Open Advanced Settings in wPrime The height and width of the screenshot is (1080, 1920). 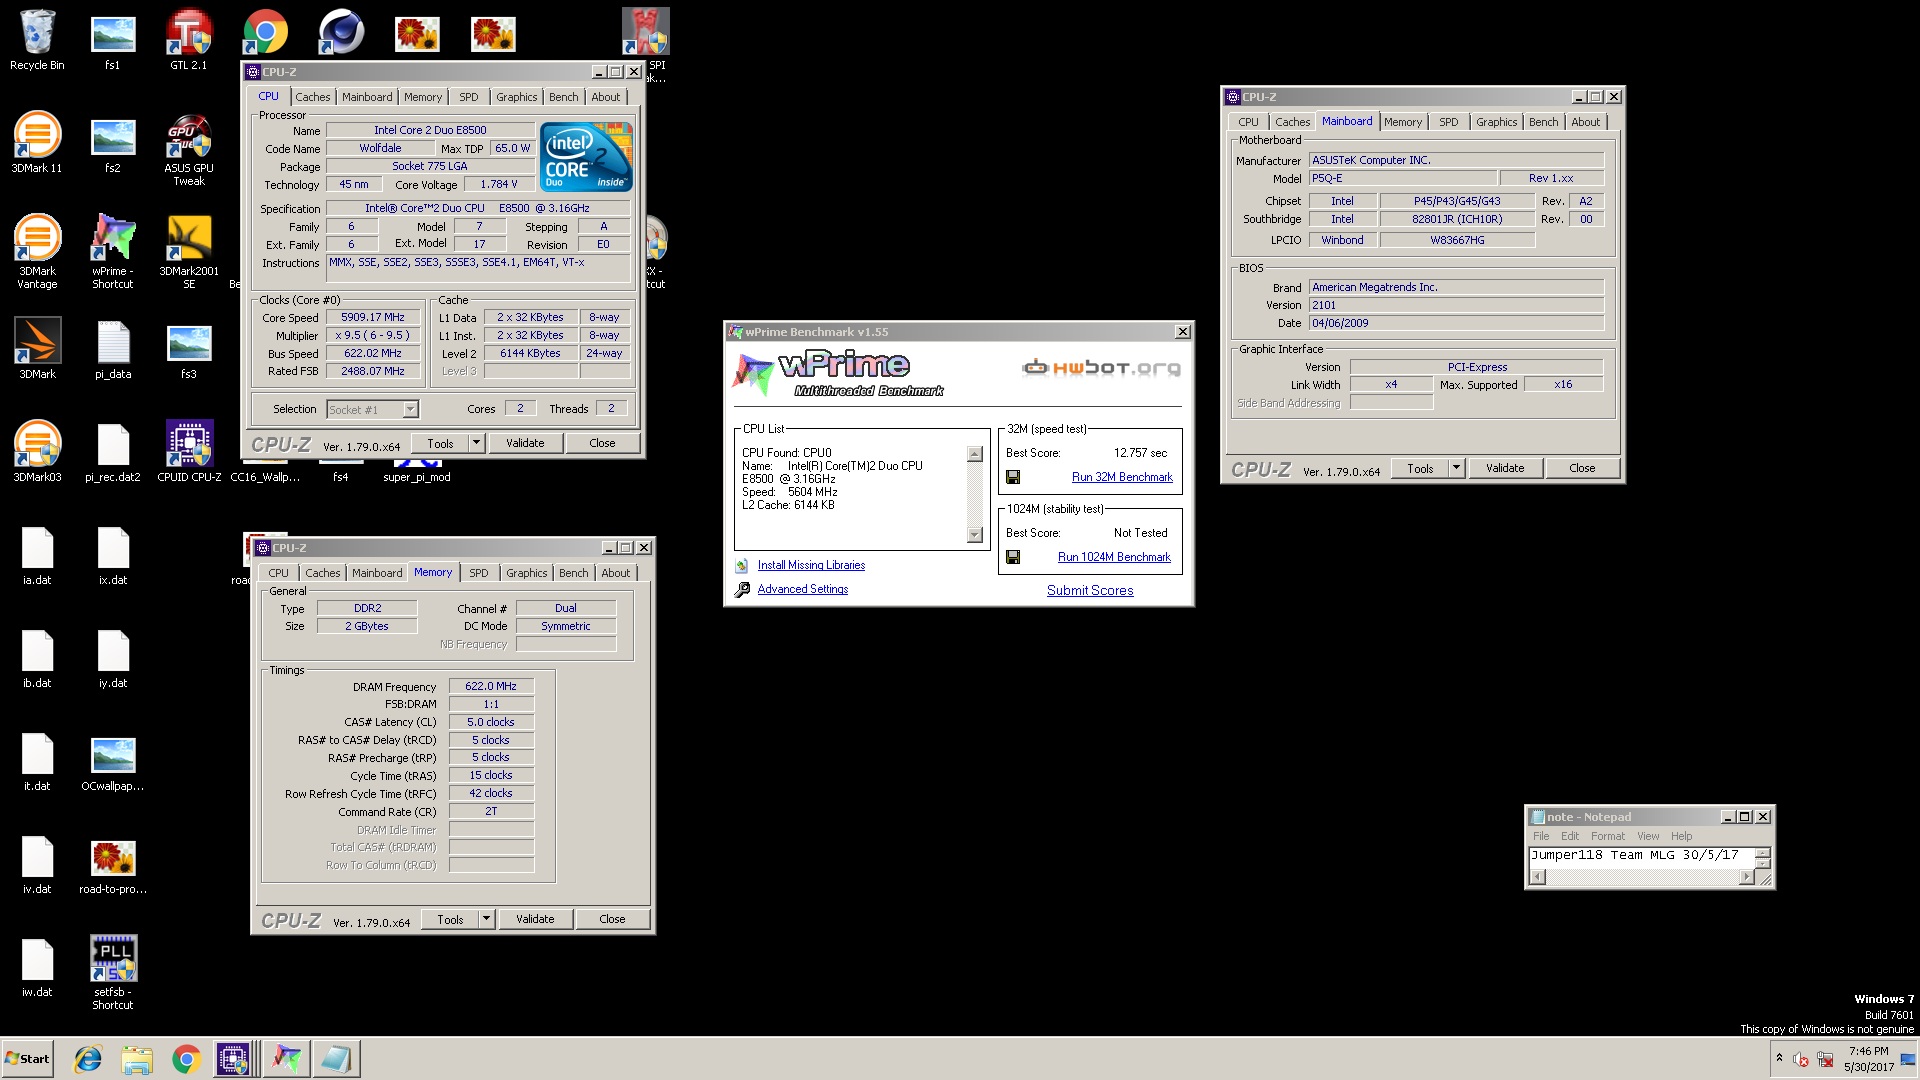(802, 590)
